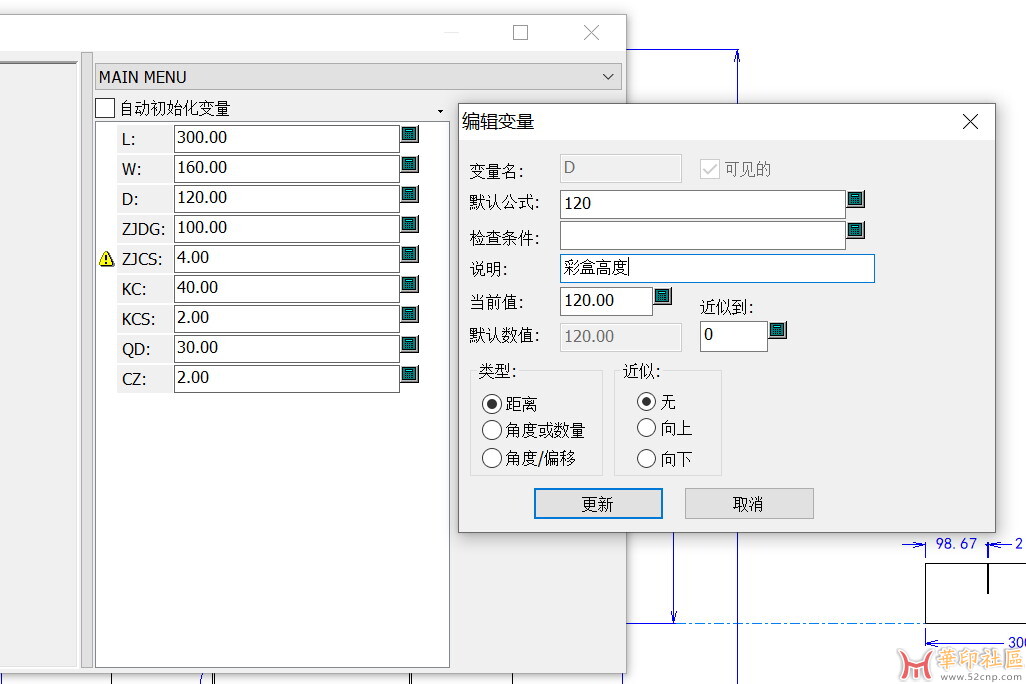The width and height of the screenshot is (1026, 684).
Task: Click the calculator icon next to L field
Action: pos(410,134)
